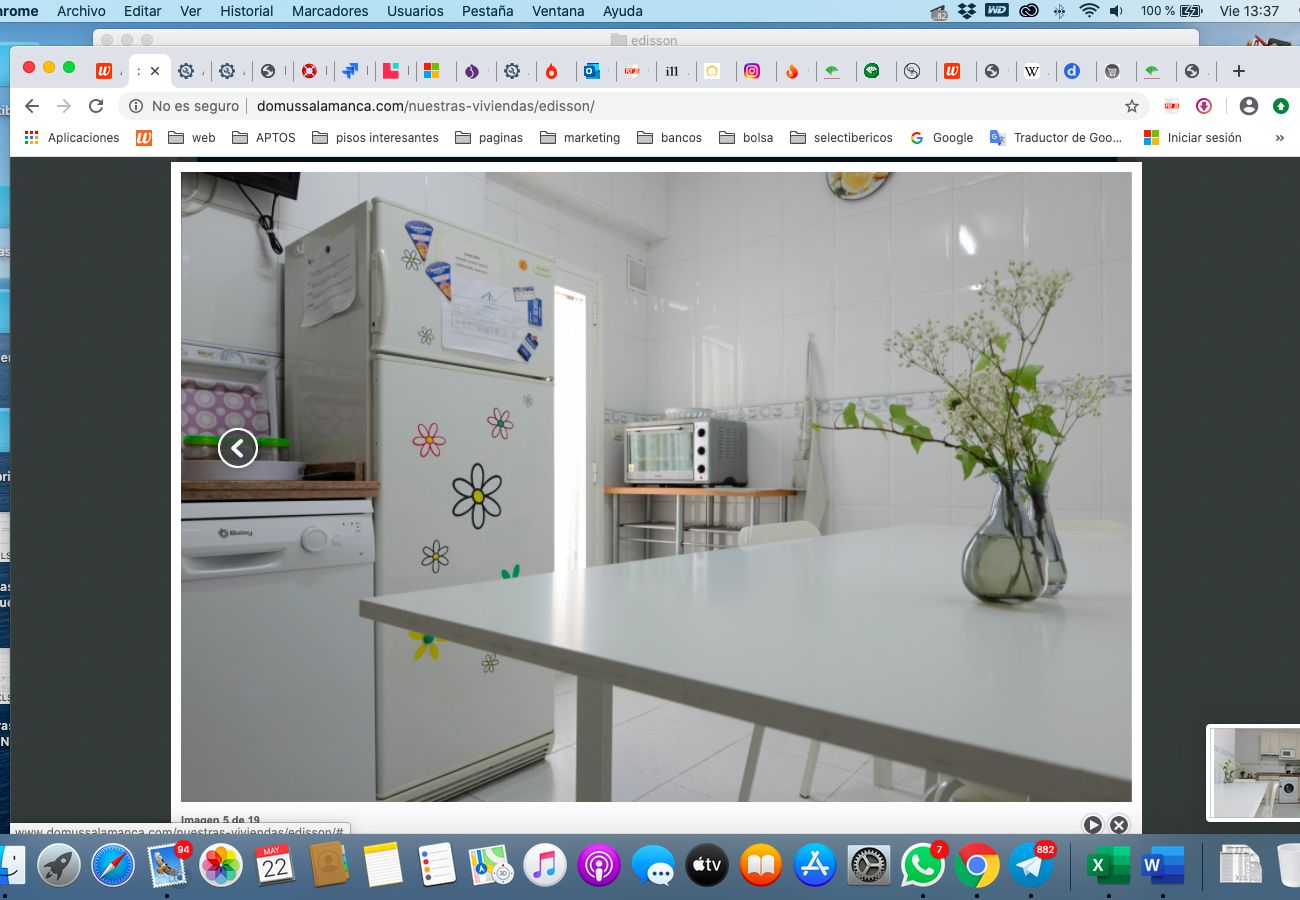Go to previous image in gallery

click(x=238, y=448)
